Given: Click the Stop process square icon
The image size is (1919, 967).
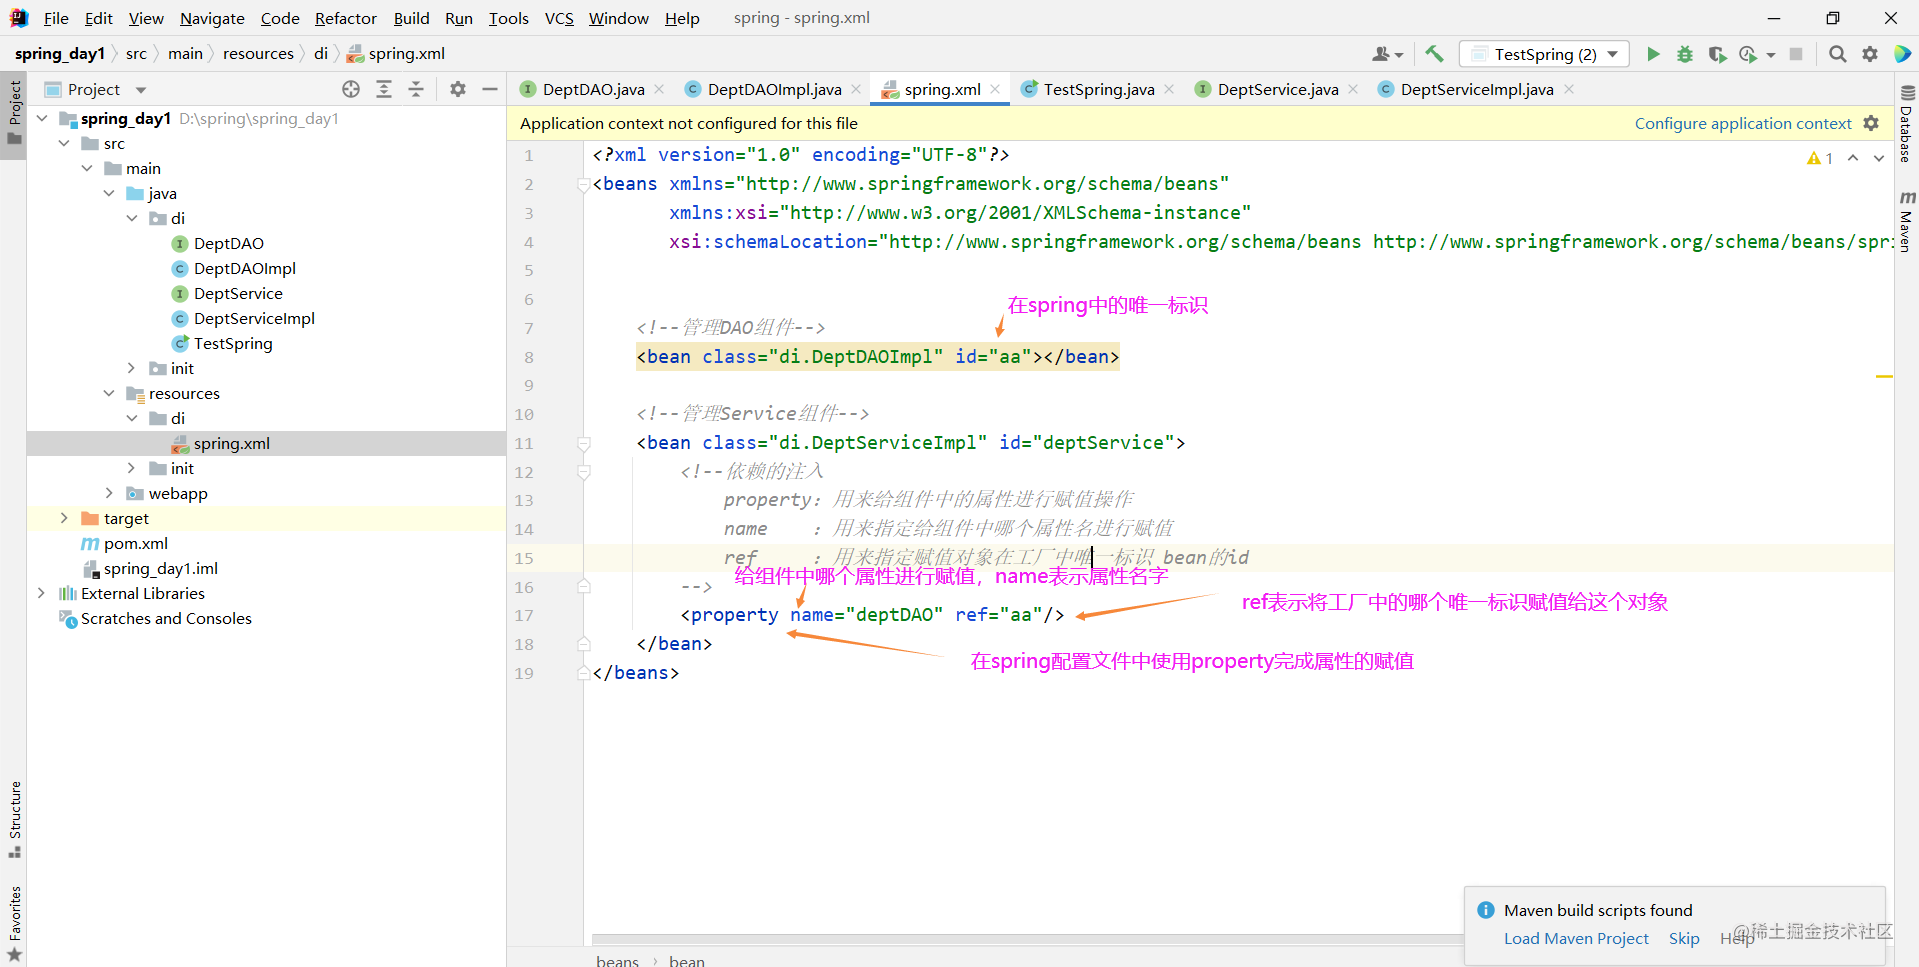Looking at the screenshot, I should click(x=1796, y=54).
